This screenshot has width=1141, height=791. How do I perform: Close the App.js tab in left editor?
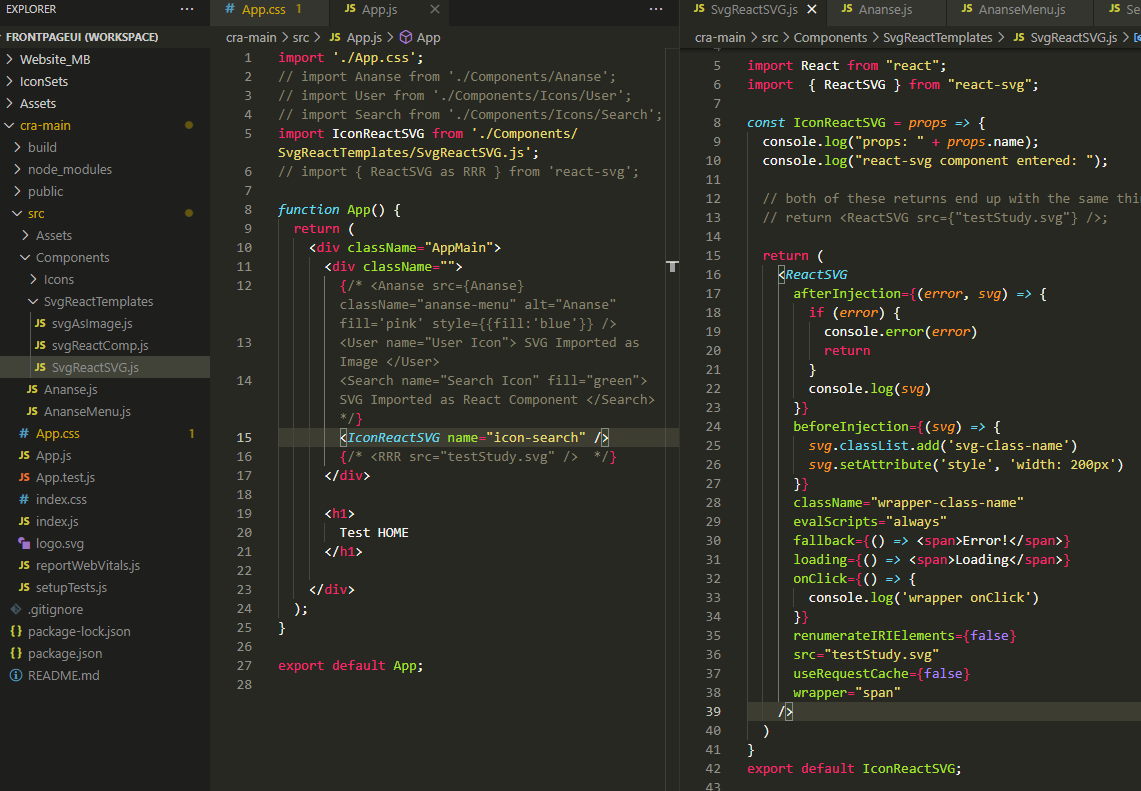434,9
